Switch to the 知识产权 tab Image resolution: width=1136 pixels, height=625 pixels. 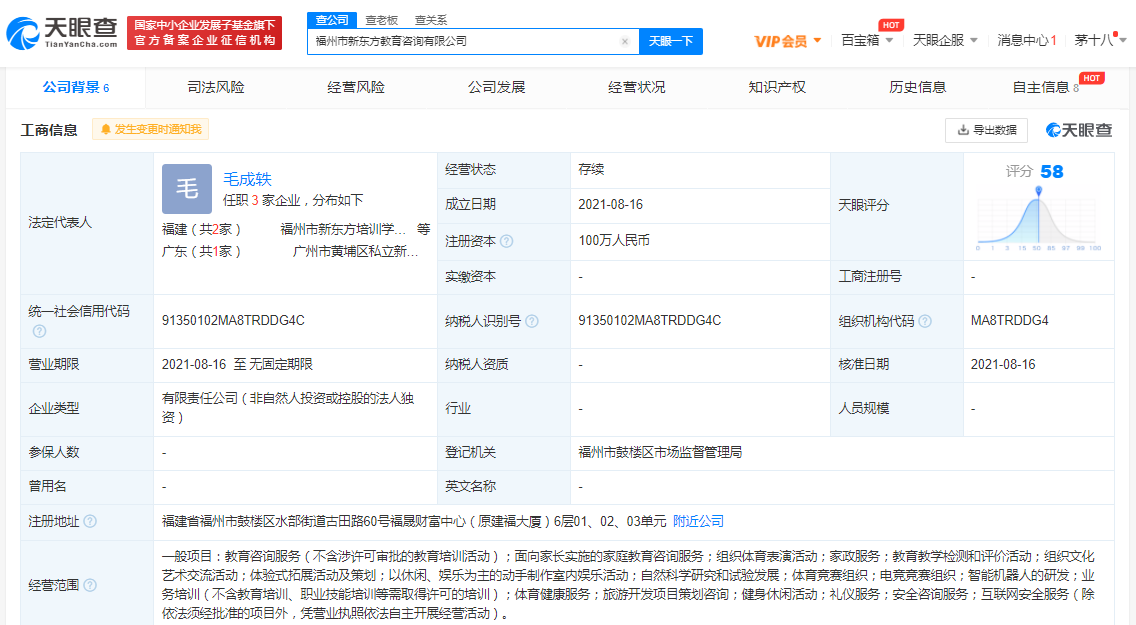(777, 88)
